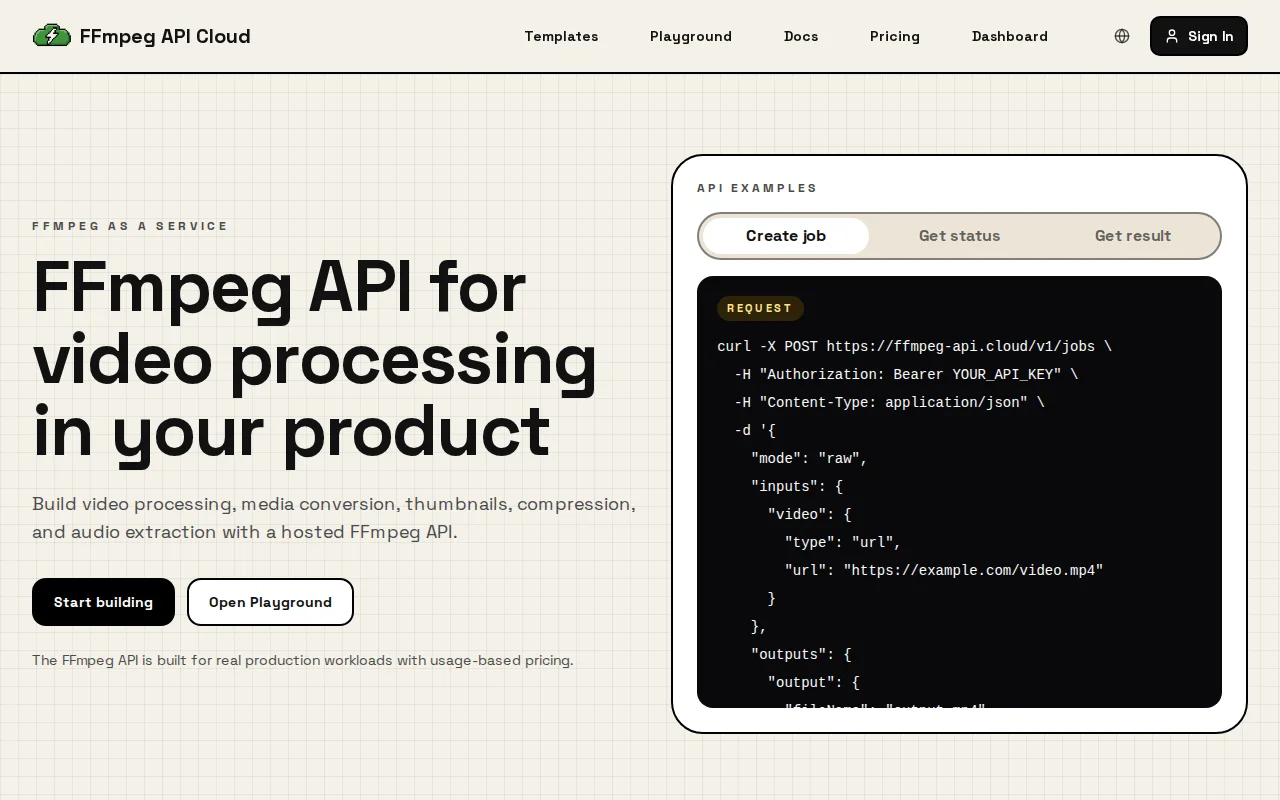Screen dimensions: 1280x800
Task: Click the yellow REQUEST badge
Action: click(x=760, y=308)
